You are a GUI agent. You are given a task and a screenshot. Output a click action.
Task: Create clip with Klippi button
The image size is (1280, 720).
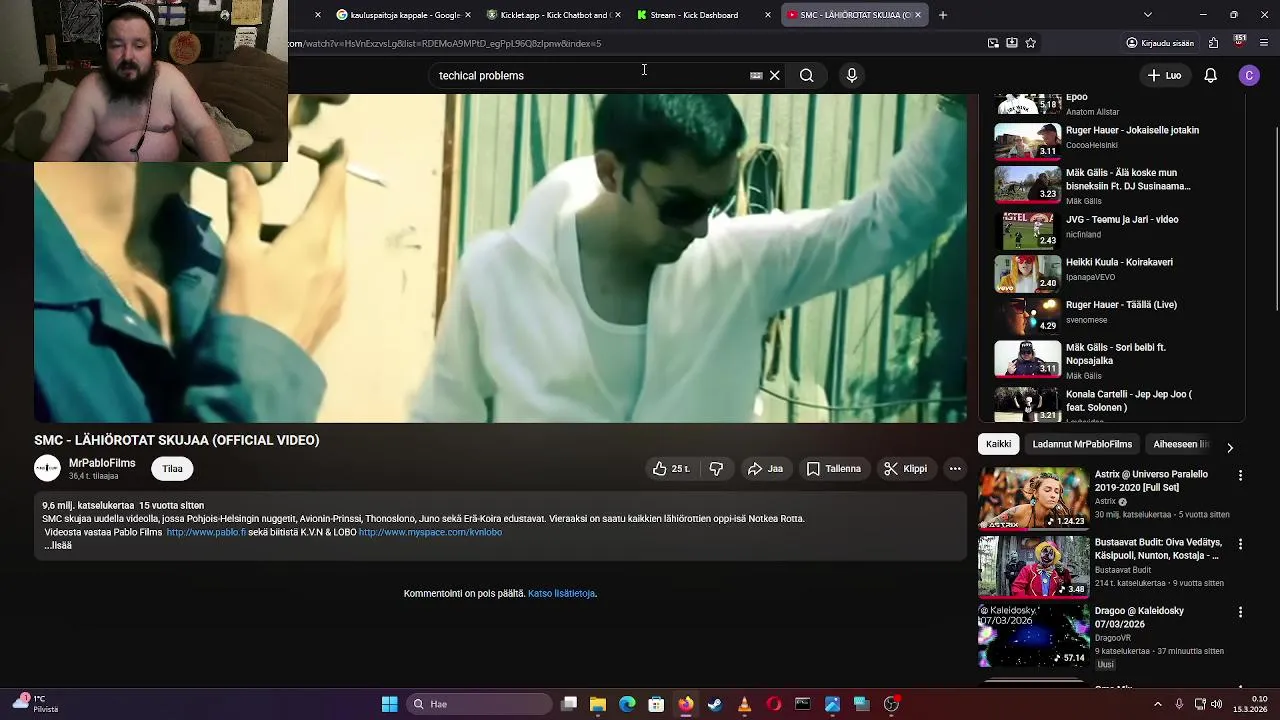[x=906, y=468]
